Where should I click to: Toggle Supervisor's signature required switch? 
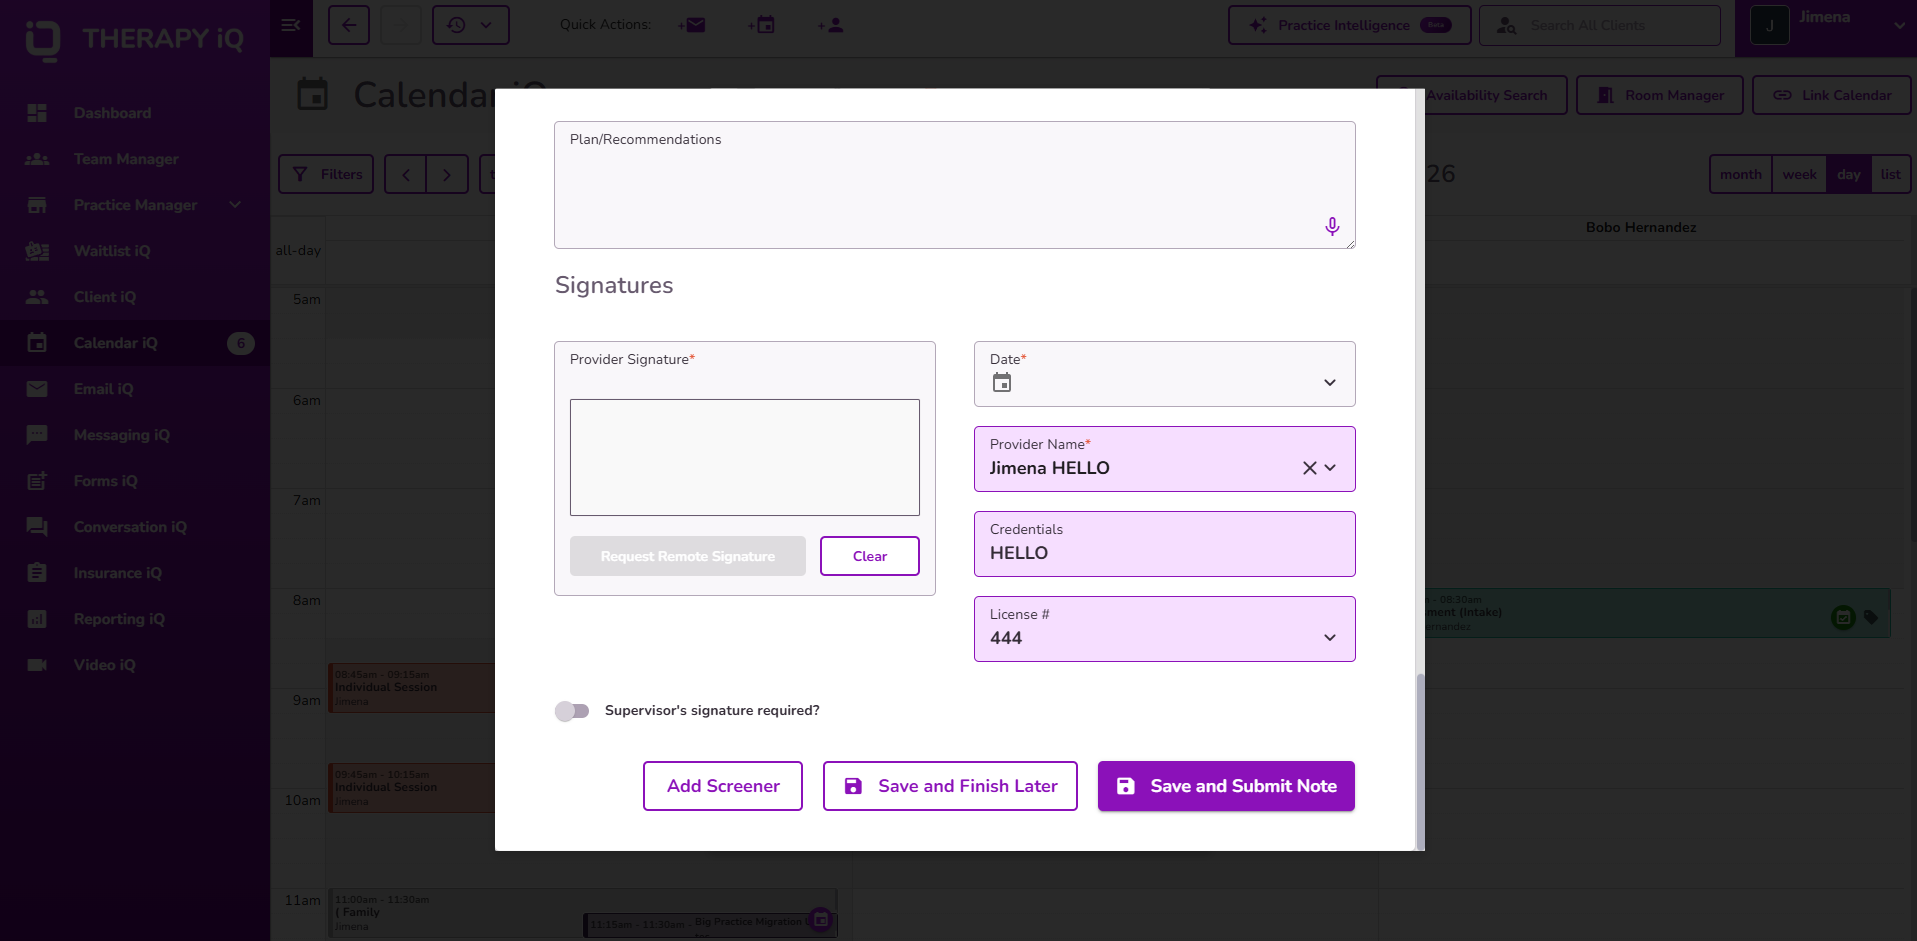(x=572, y=711)
